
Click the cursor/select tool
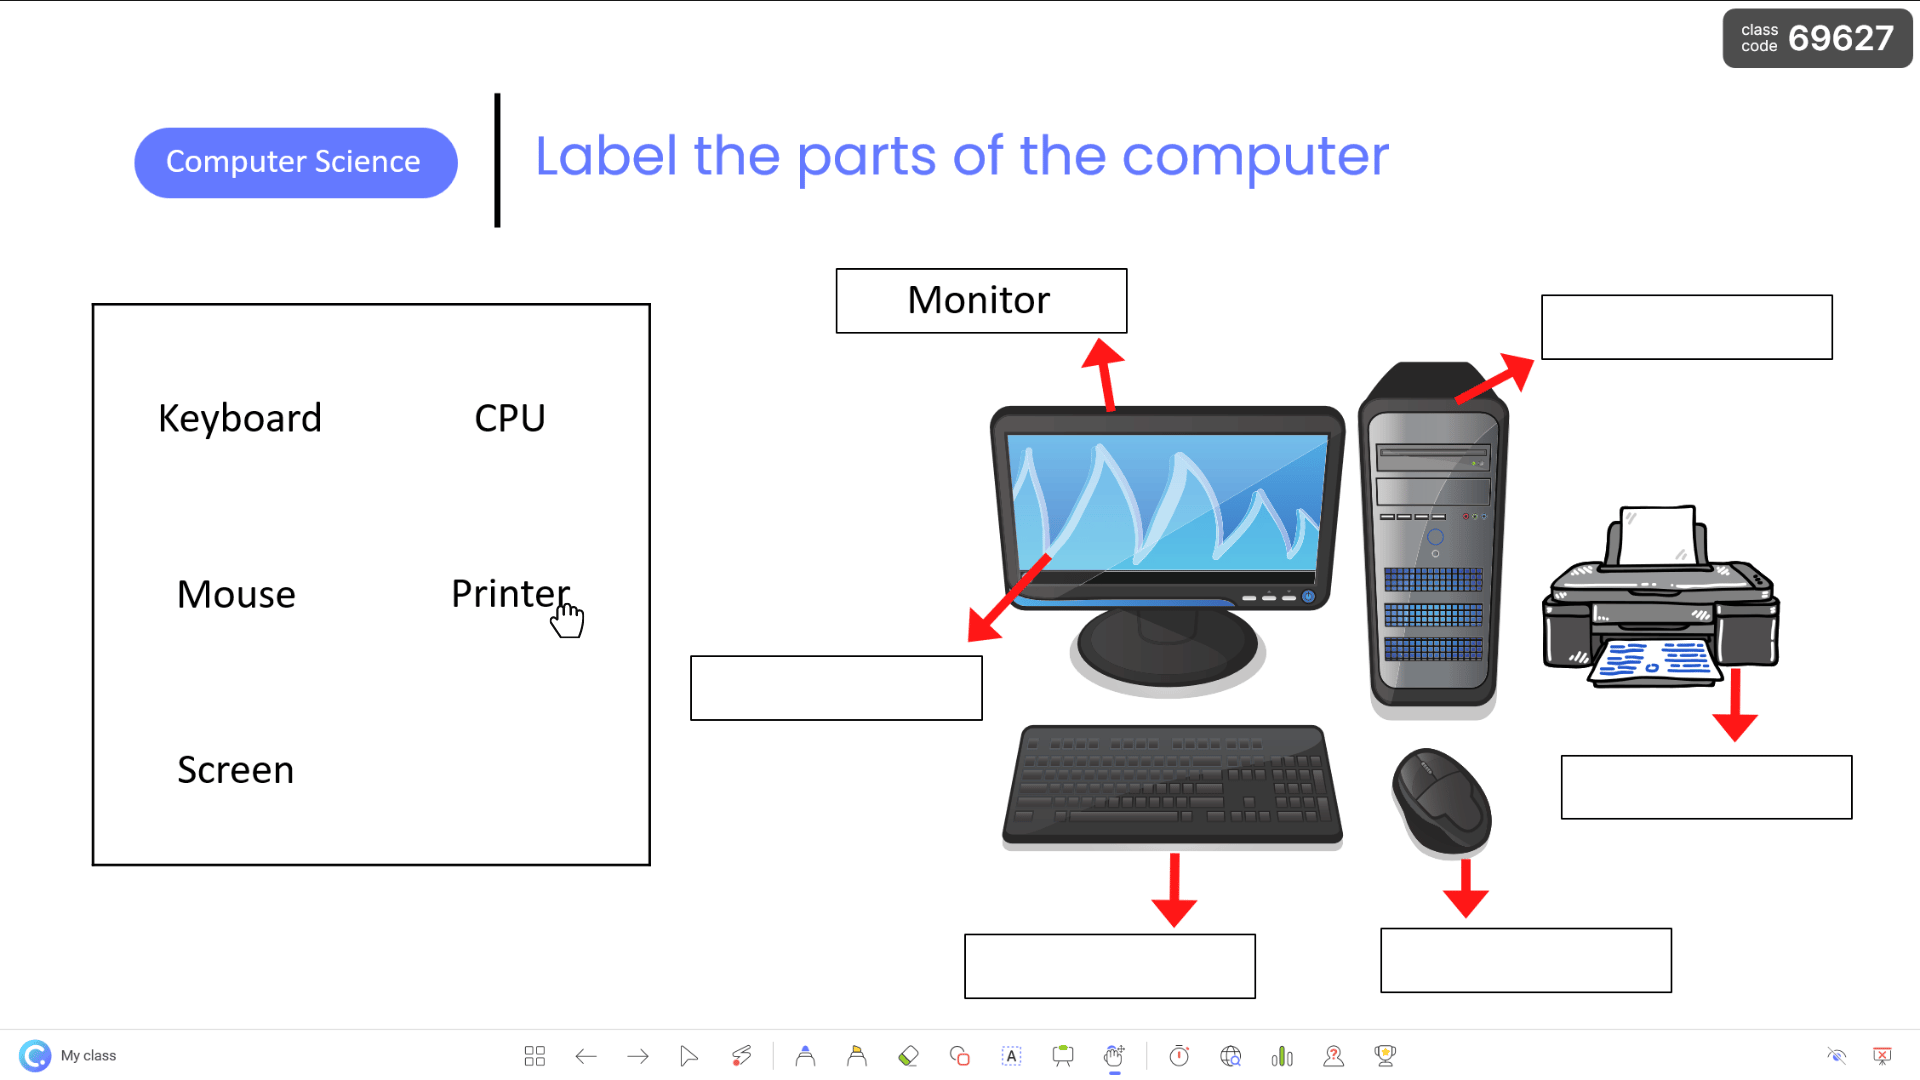(688, 1055)
